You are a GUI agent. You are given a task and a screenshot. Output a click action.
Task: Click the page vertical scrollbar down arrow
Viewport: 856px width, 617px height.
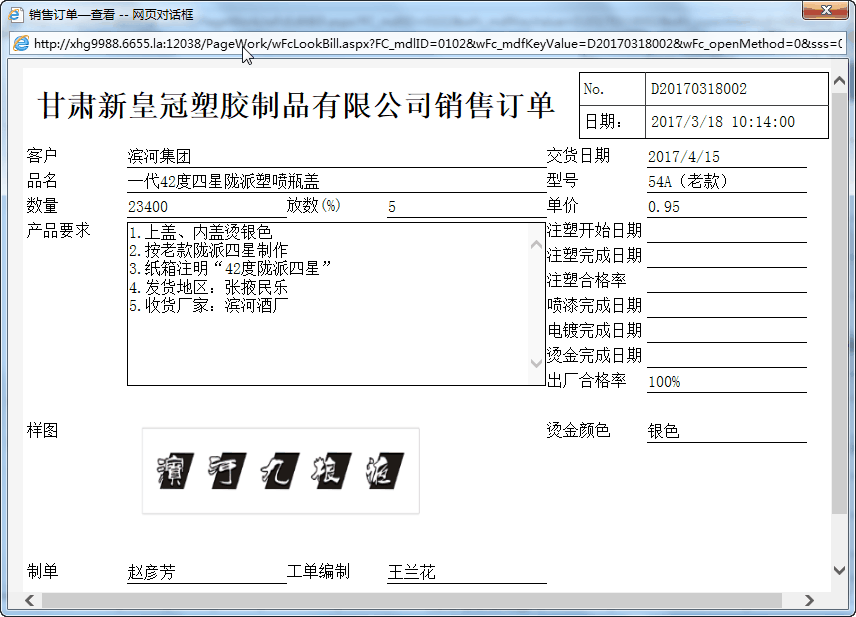(x=838, y=569)
